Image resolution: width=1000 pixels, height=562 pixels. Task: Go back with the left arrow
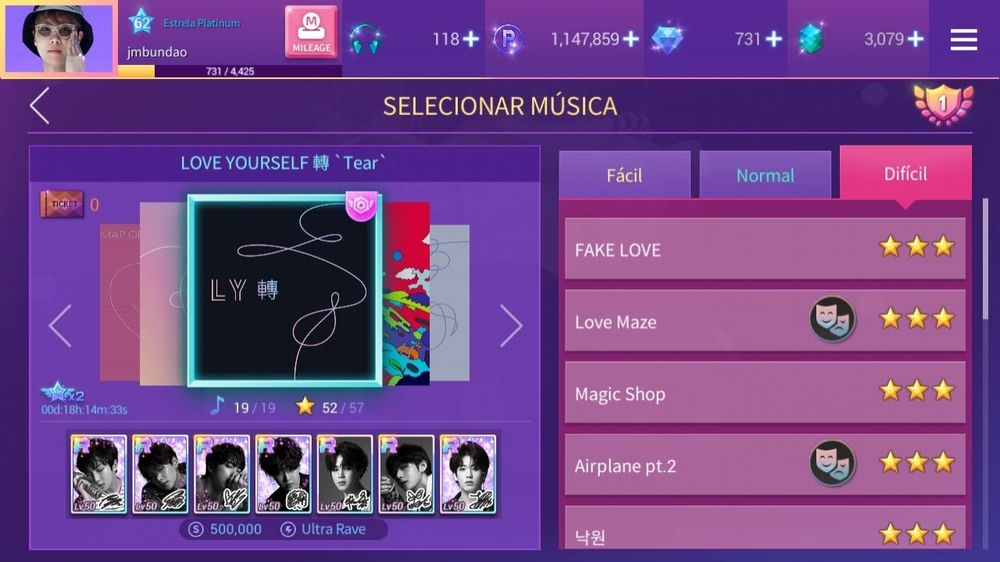40,105
